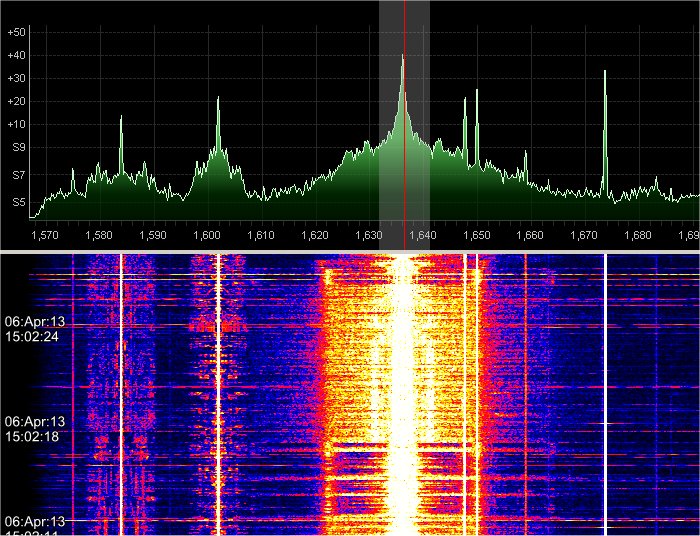Click the 1,620 label on the frequency scale
Image resolution: width=700 pixels, height=536 pixels.
[x=314, y=236]
